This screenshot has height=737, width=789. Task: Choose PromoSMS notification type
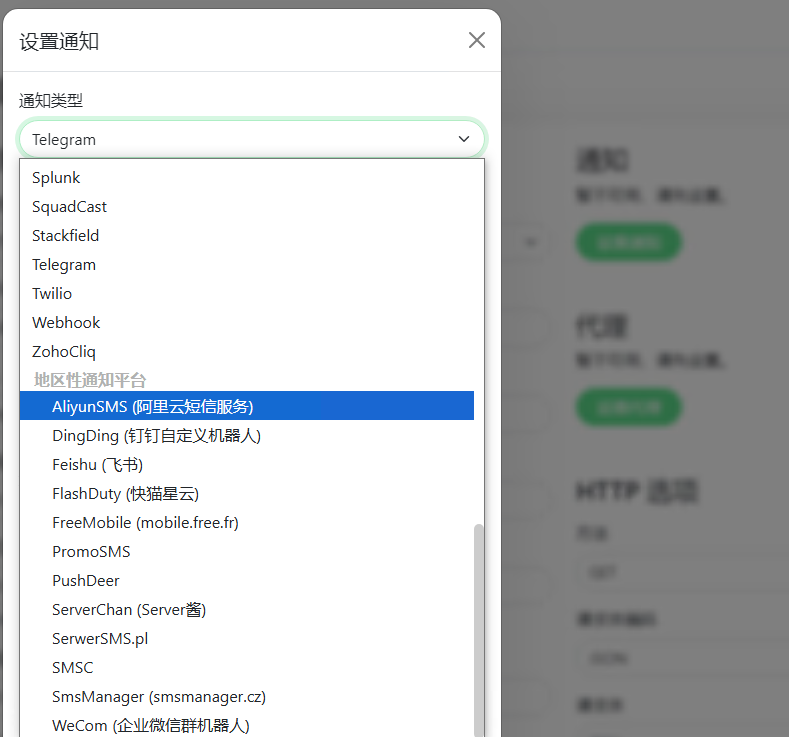pyautogui.click(x=247, y=551)
